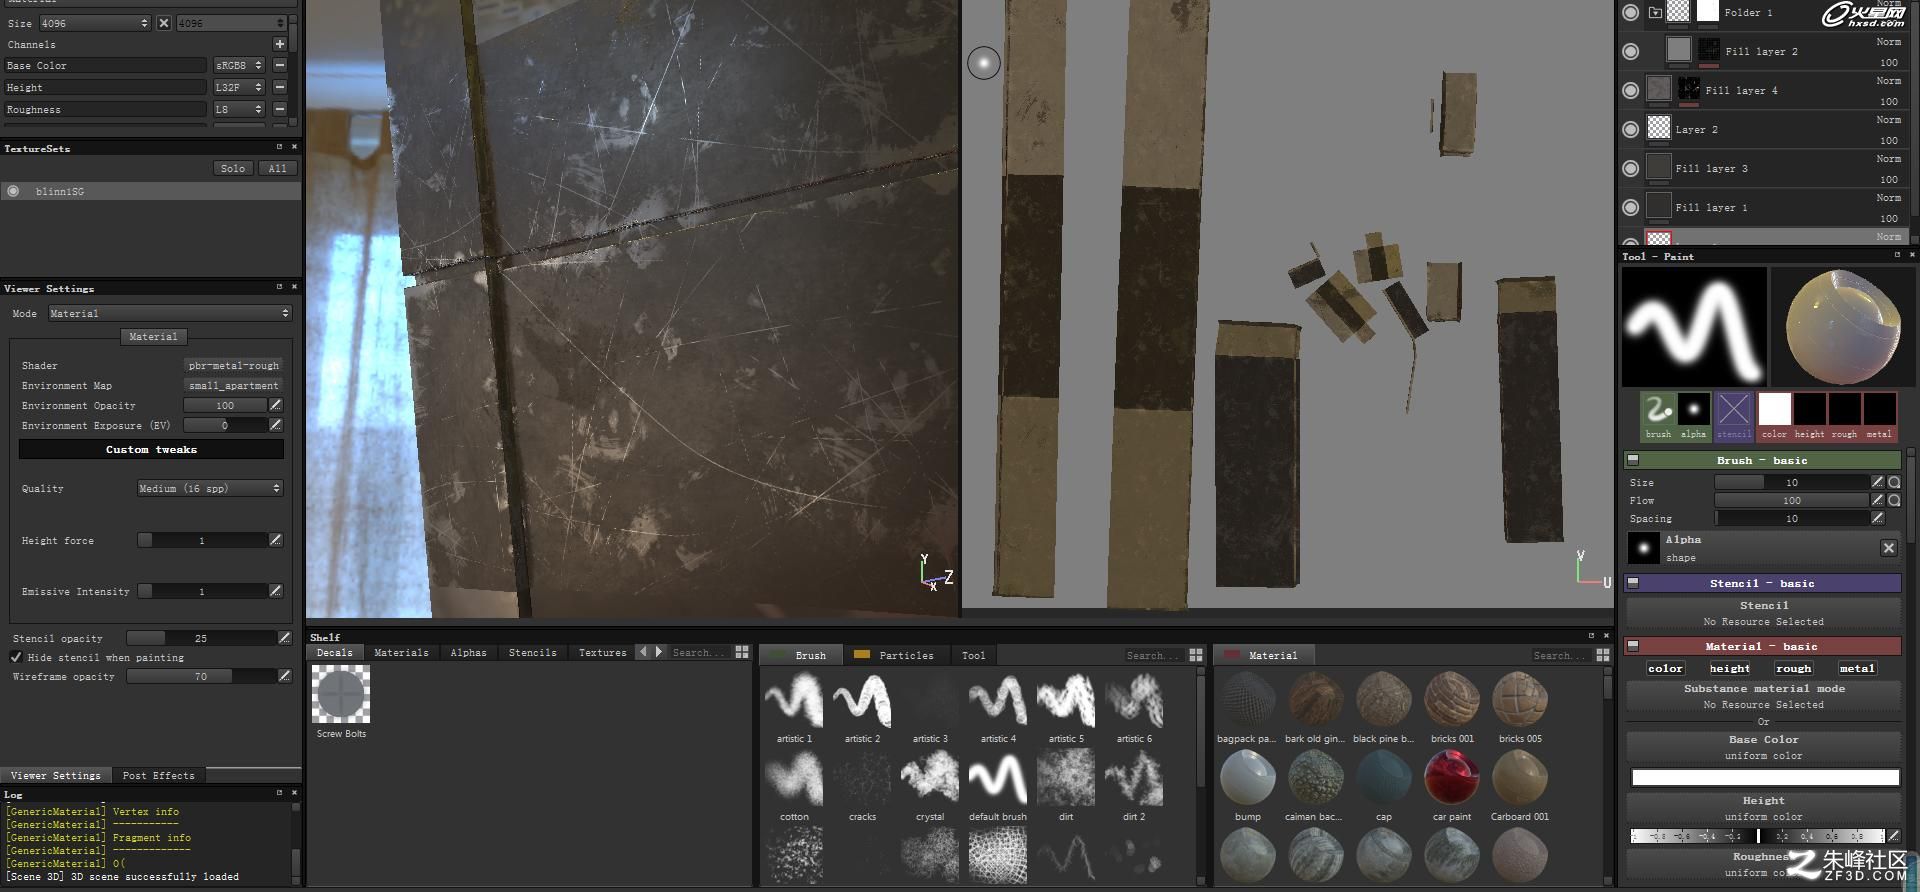Hide Fill layer 3

tap(1631, 168)
